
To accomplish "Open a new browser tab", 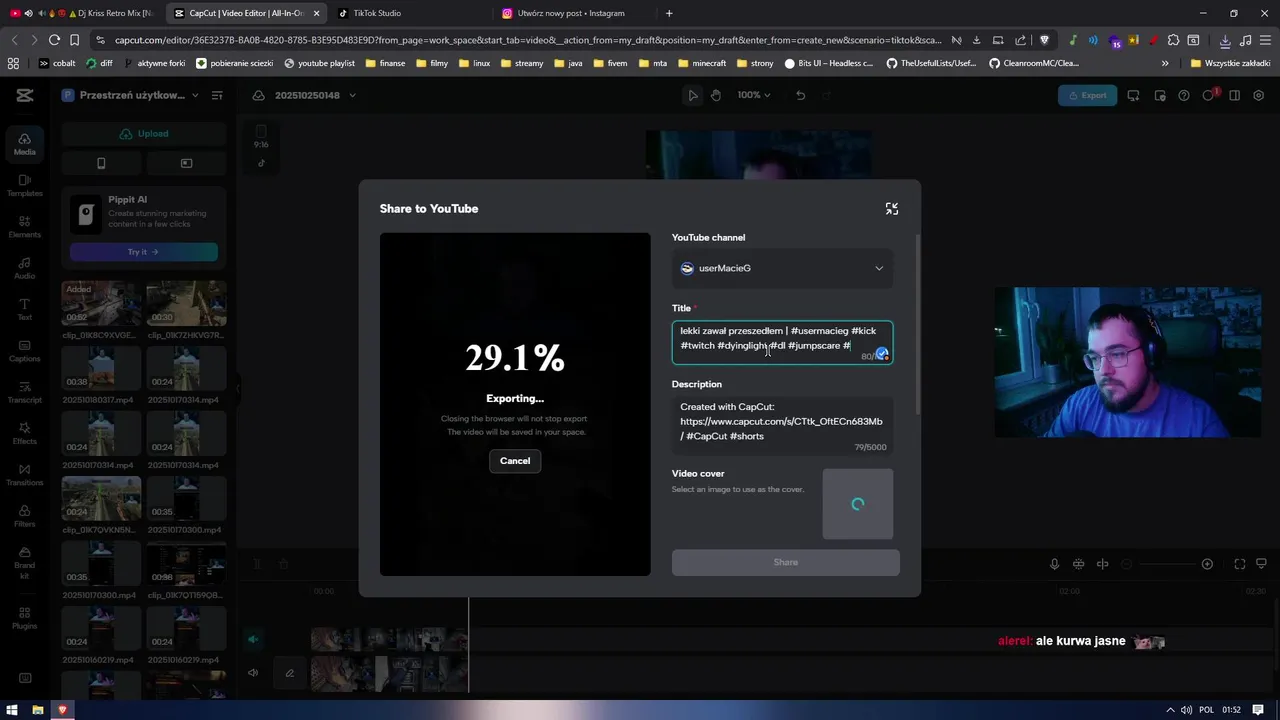I will click(669, 13).
